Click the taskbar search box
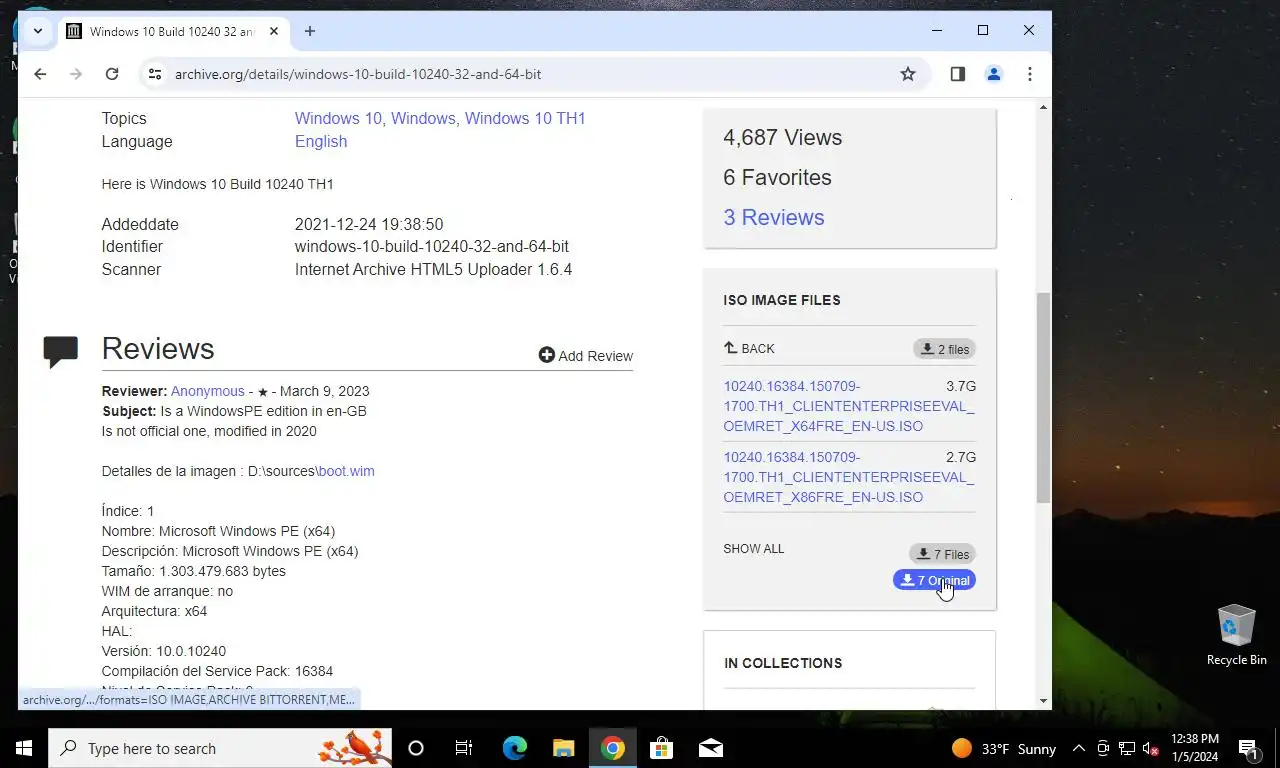This screenshot has width=1280, height=768. pyautogui.click(x=220, y=748)
